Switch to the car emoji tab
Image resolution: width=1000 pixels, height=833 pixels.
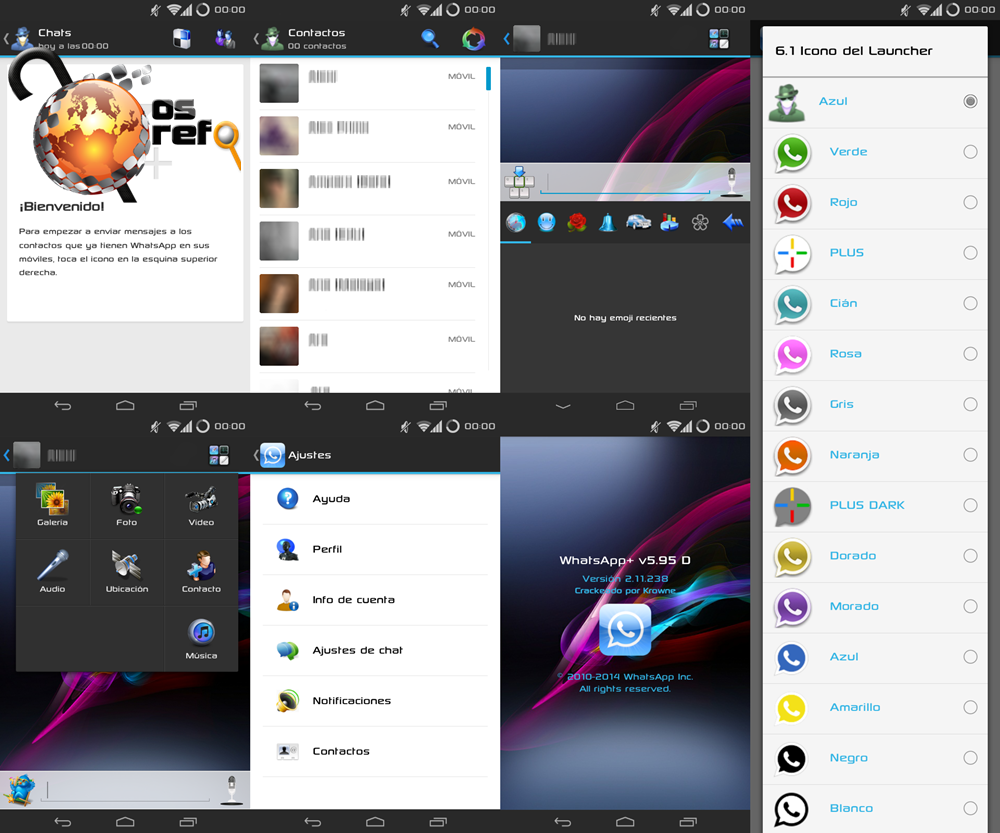(638, 222)
